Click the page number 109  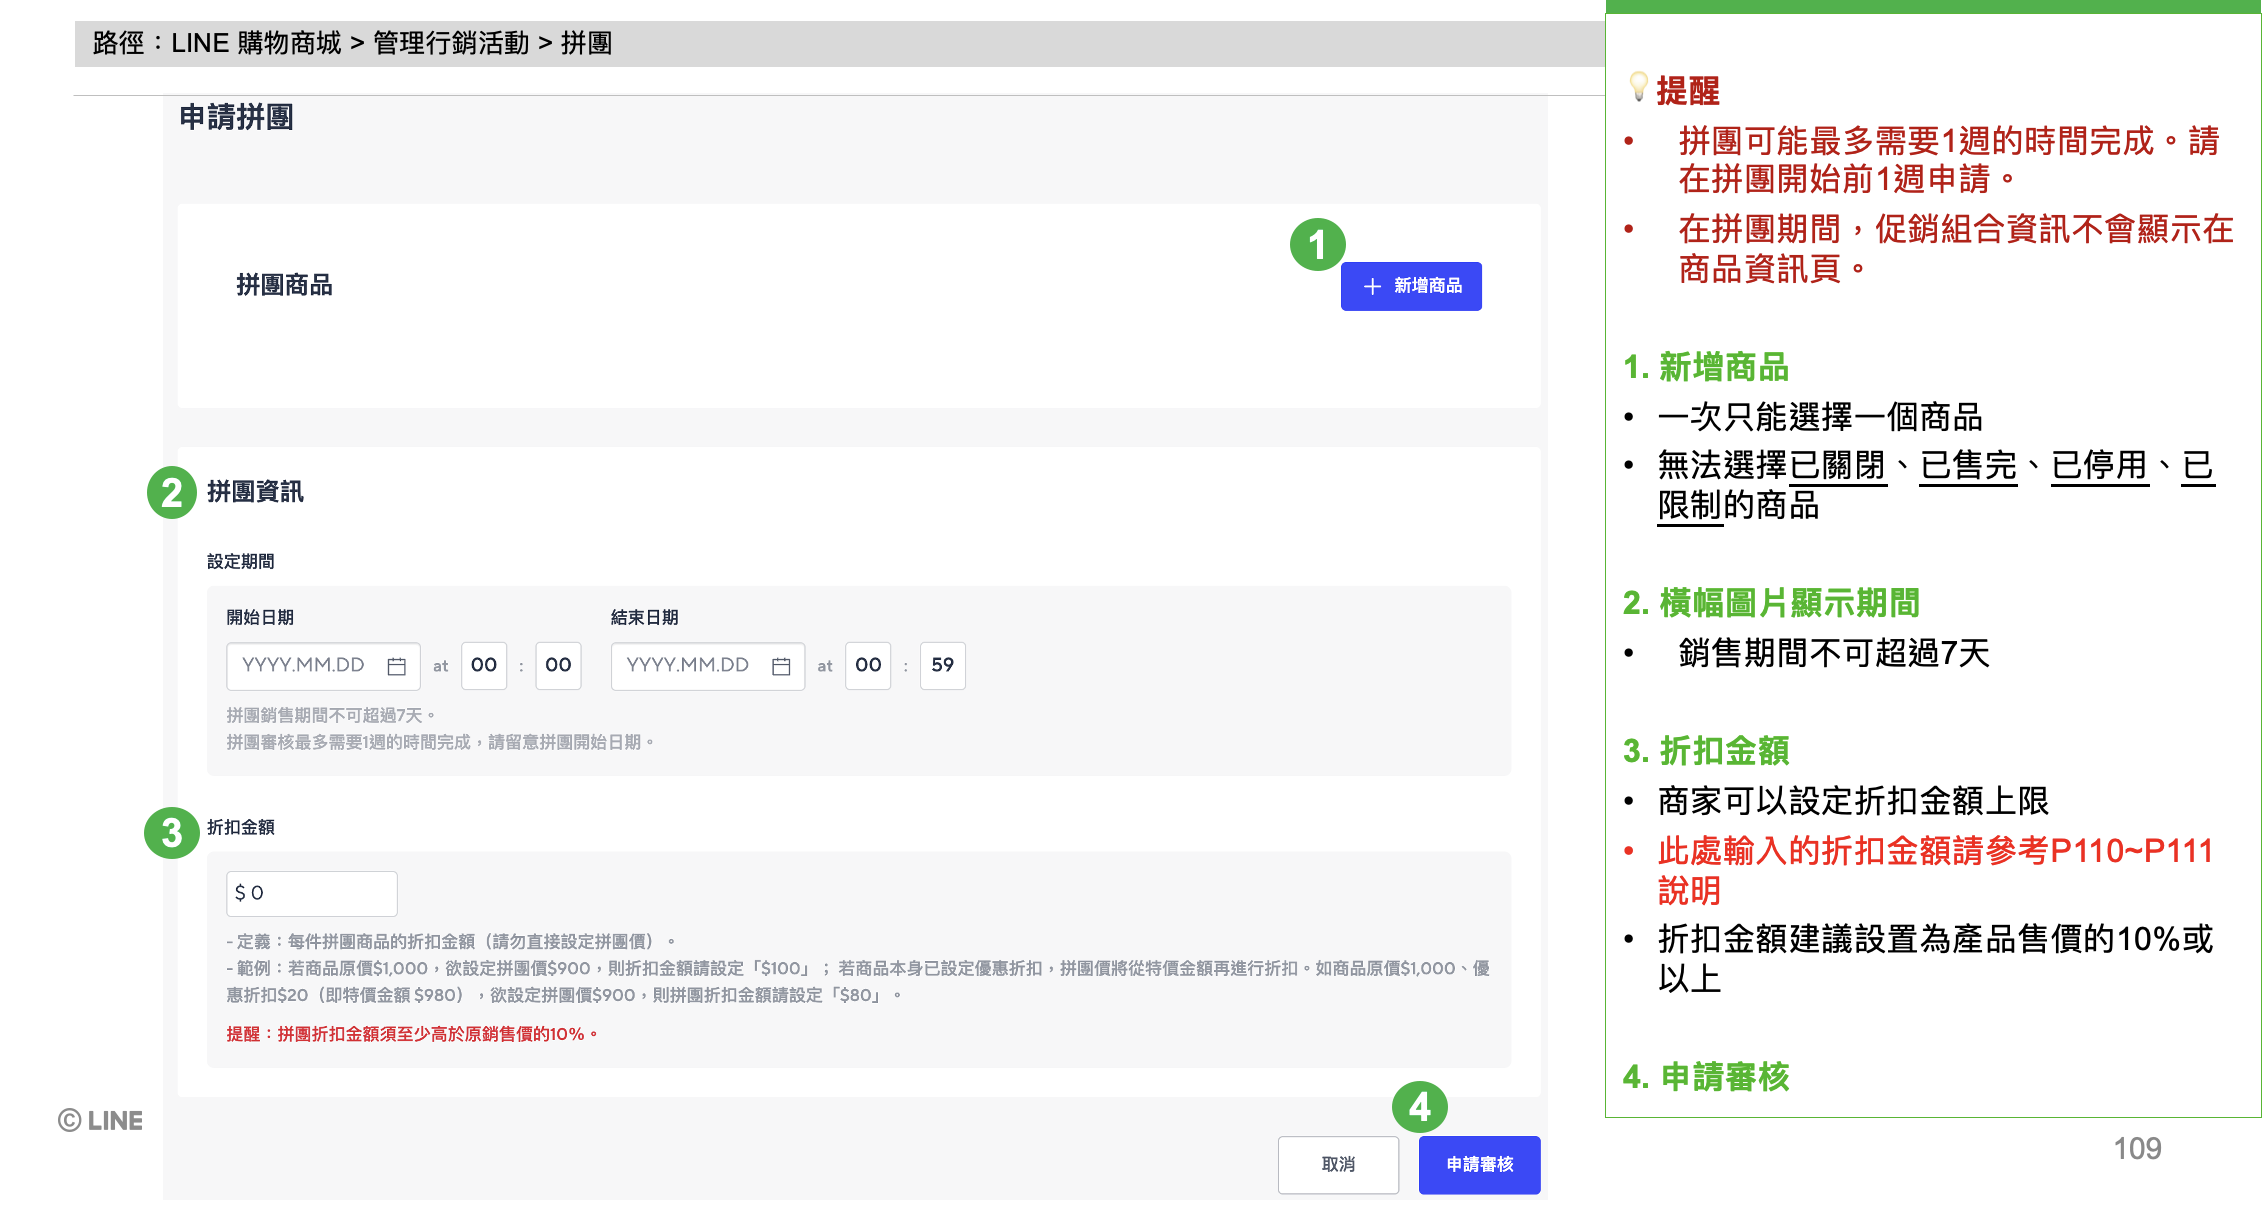[2137, 1148]
